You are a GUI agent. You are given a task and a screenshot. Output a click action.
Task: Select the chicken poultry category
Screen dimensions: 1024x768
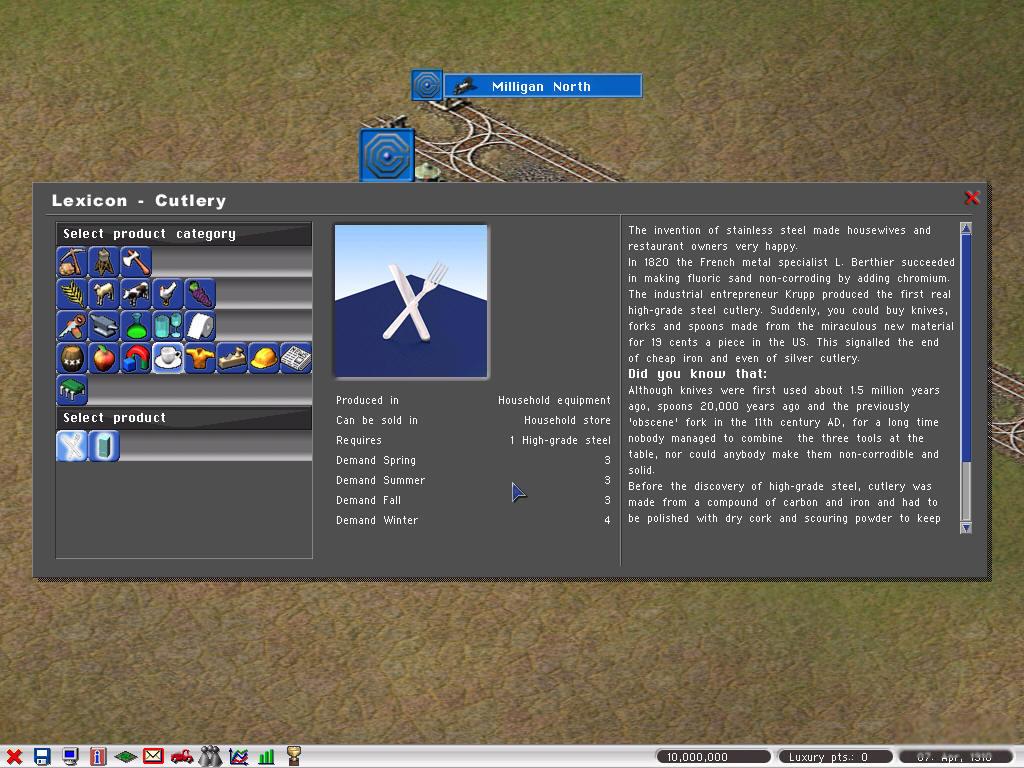(x=168, y=294)
